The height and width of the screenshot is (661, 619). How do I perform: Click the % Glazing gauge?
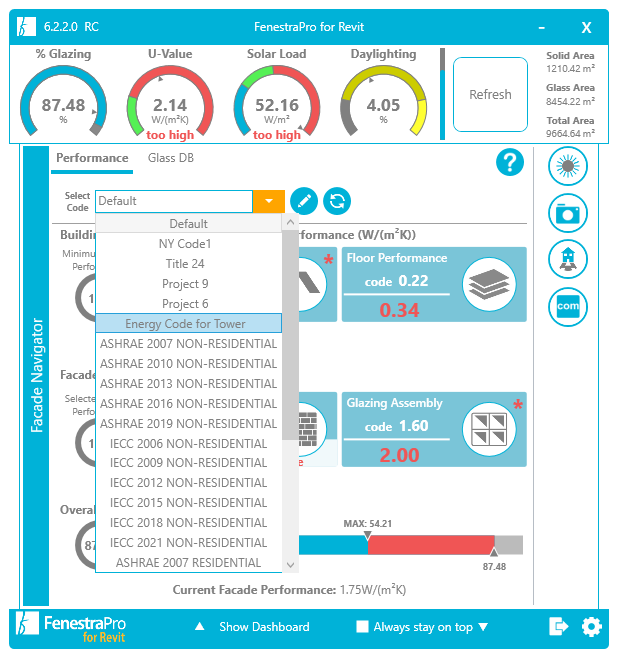pos(63,101)
